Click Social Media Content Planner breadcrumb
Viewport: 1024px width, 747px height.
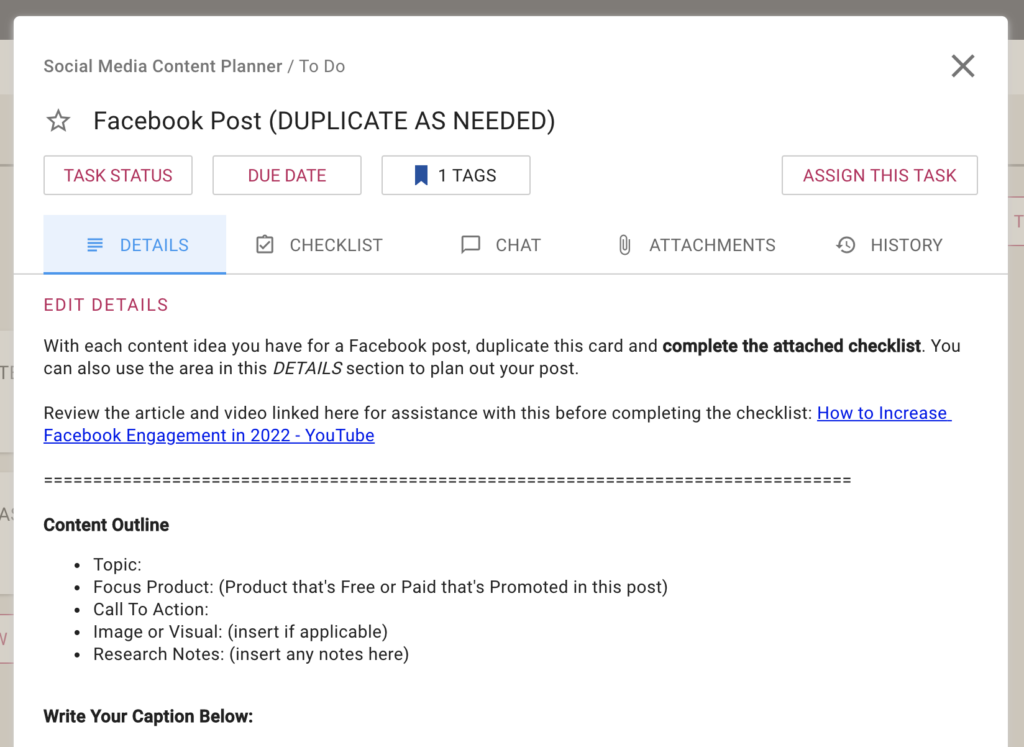pos(163,66)
